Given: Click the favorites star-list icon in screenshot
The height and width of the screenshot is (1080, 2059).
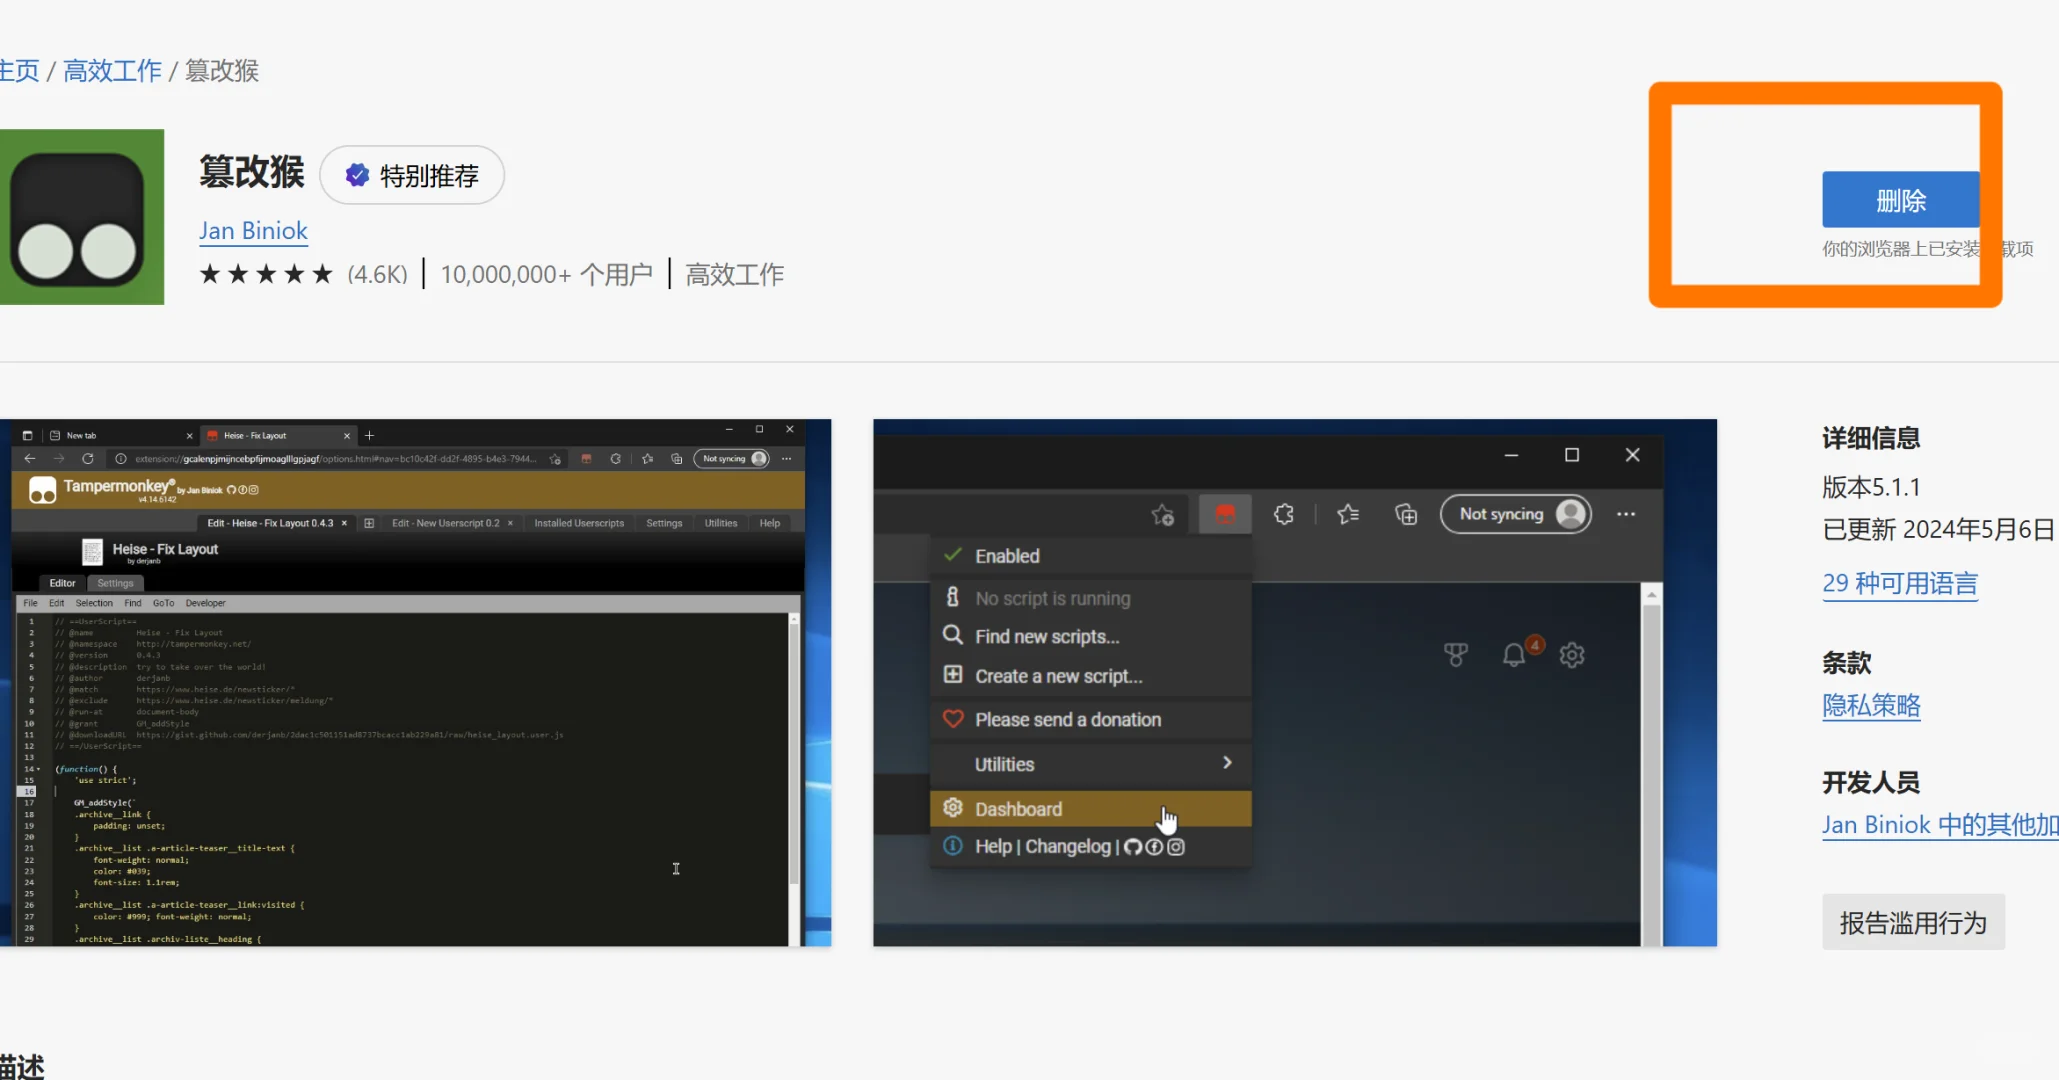Looking at the screenshot, I should pos(1348,514).
